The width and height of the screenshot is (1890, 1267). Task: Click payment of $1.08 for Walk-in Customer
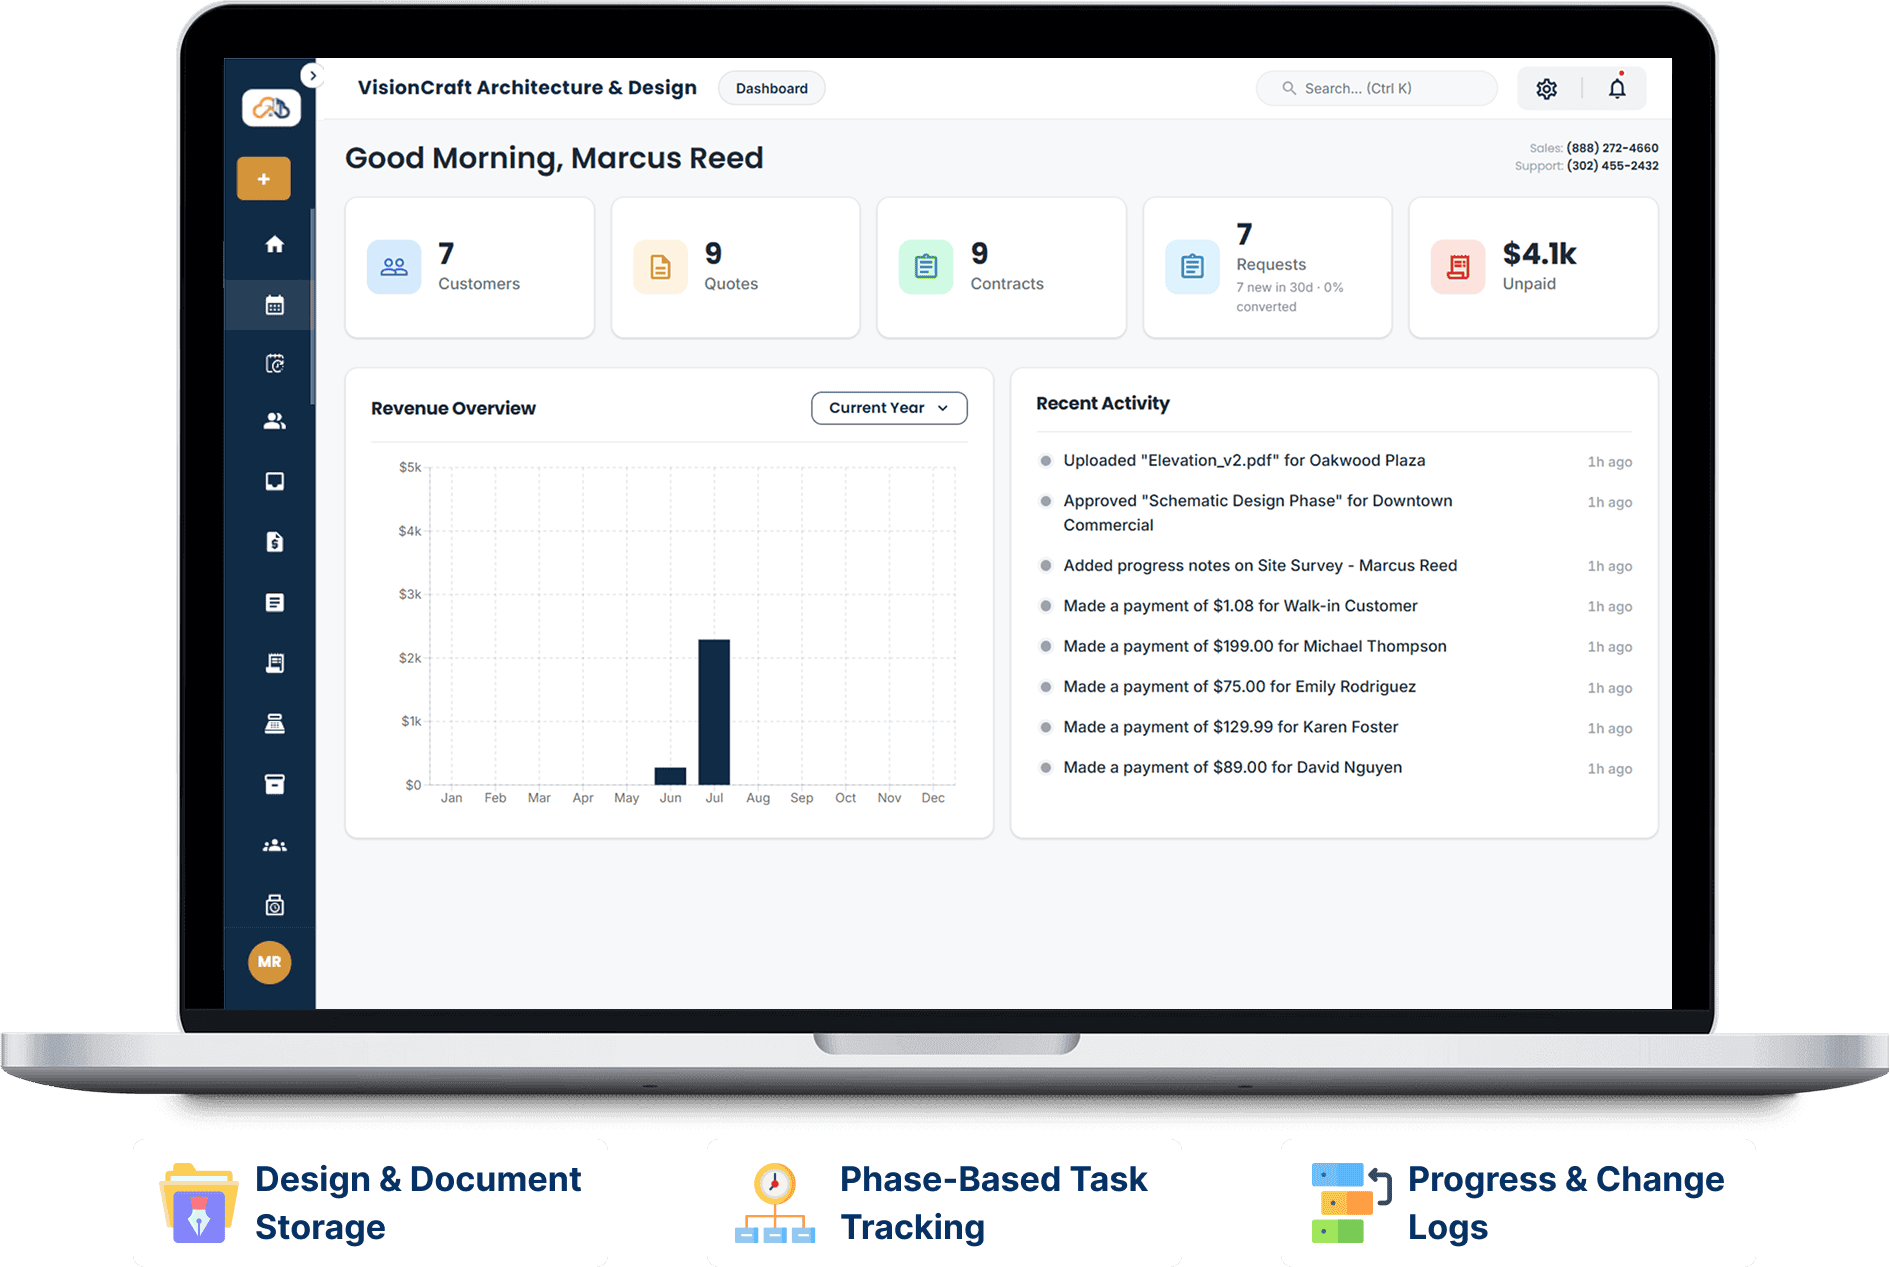pos(1240,606)
